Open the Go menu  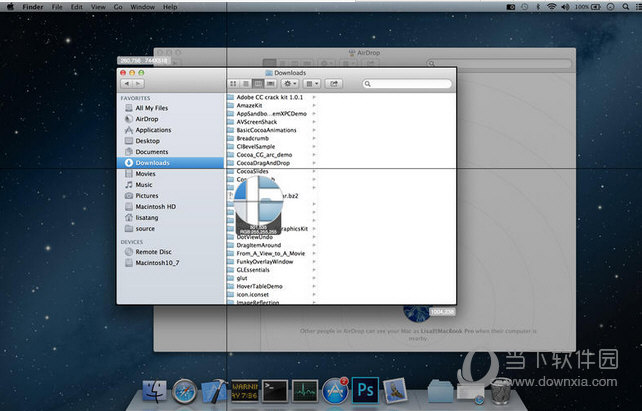coord(118,7)
